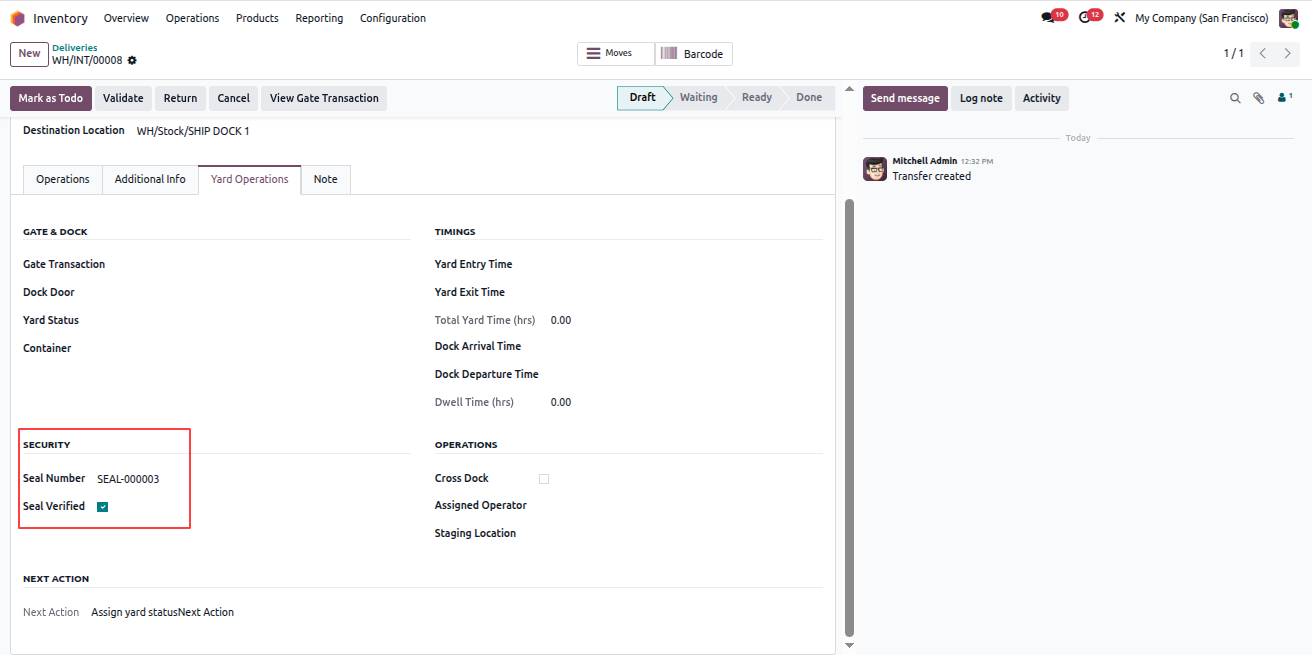Go to next record arrow
Image resolution: width=1312 pixels, height=655 pixels.
pyautogui.click(x=1287, y=53)
